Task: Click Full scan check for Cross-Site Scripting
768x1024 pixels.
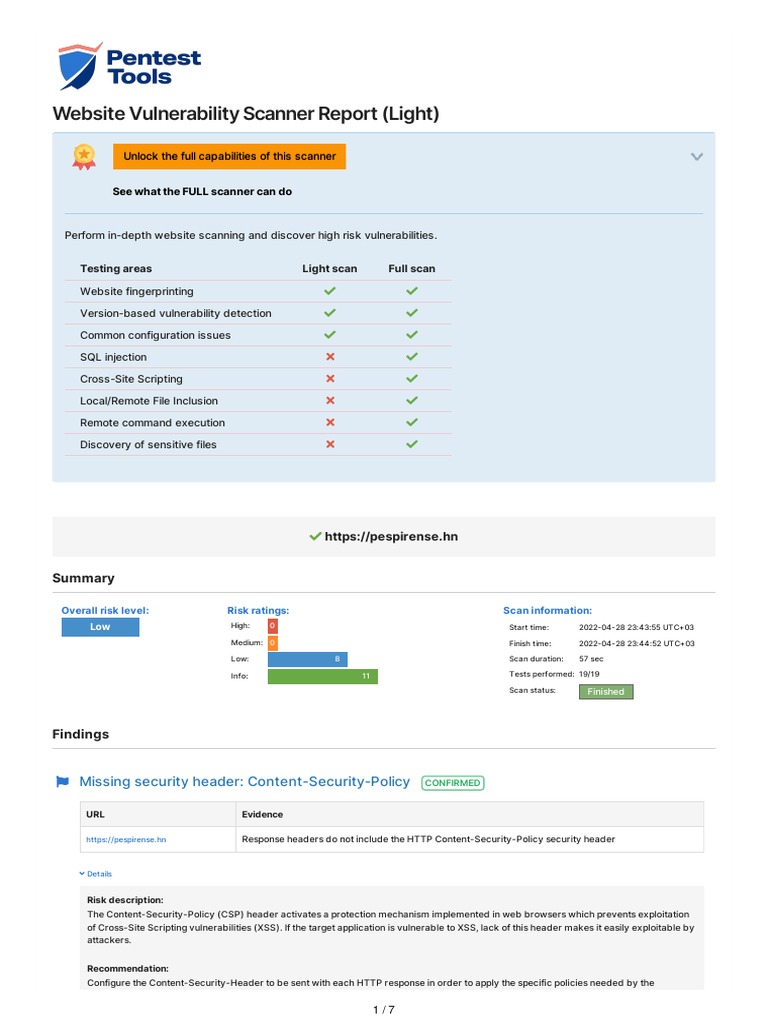Action: tap(411, 379)
